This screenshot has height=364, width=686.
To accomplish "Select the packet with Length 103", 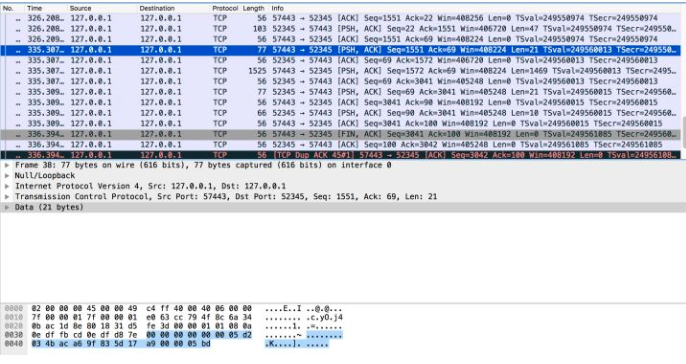I will 341,29.
